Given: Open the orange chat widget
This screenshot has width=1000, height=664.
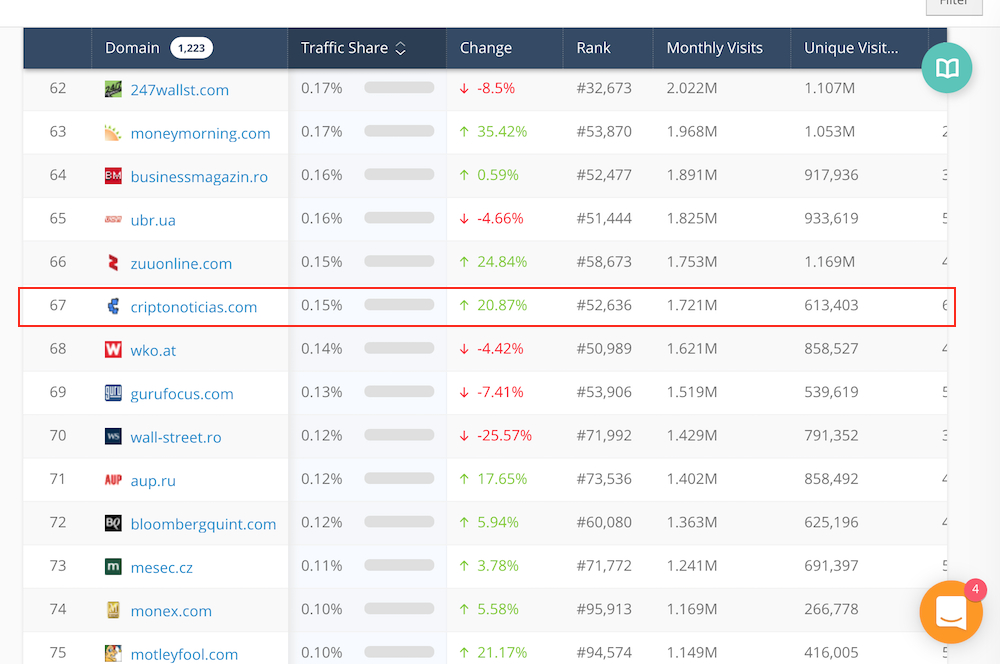Looking at the screenshot, I should pos(951,612).
